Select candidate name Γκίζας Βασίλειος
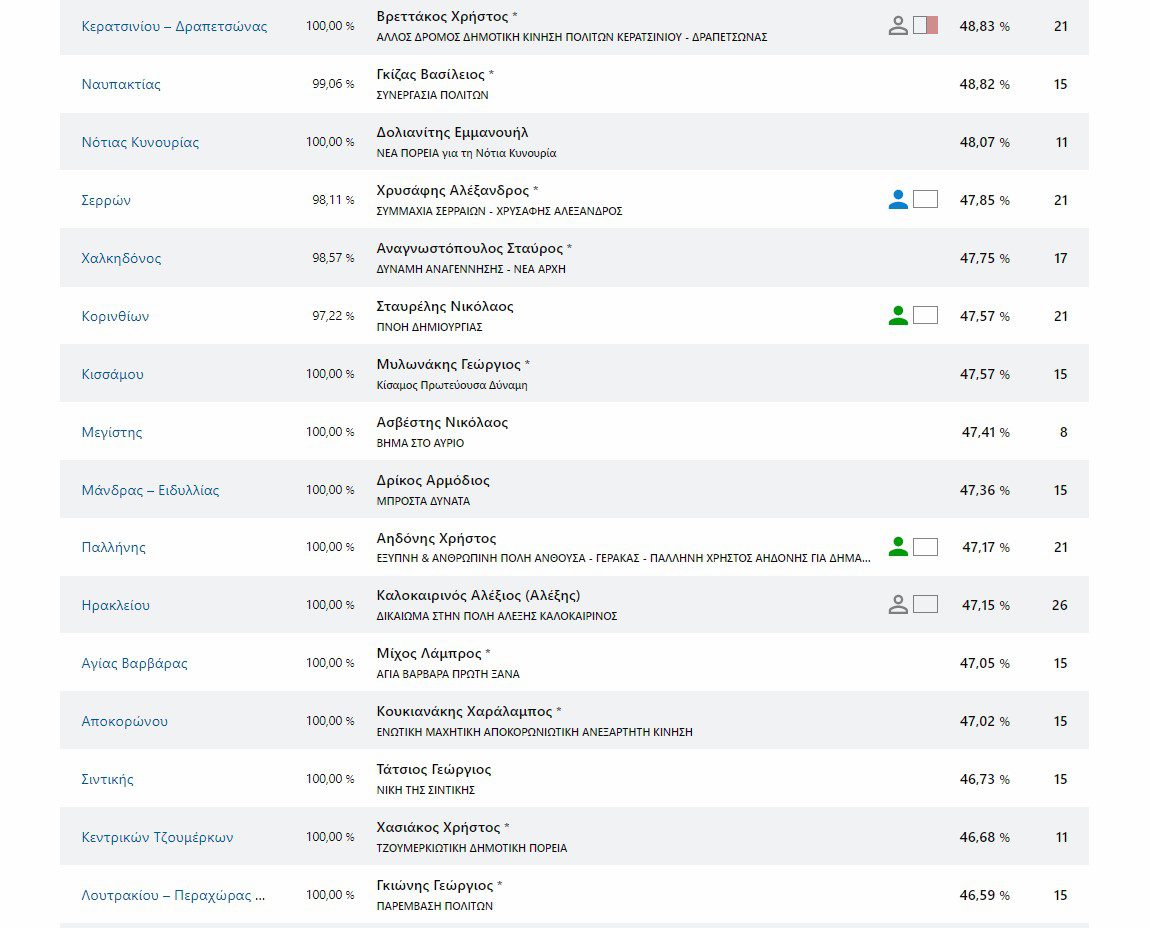The image size is (1150, 928). (x=431, y=74)
